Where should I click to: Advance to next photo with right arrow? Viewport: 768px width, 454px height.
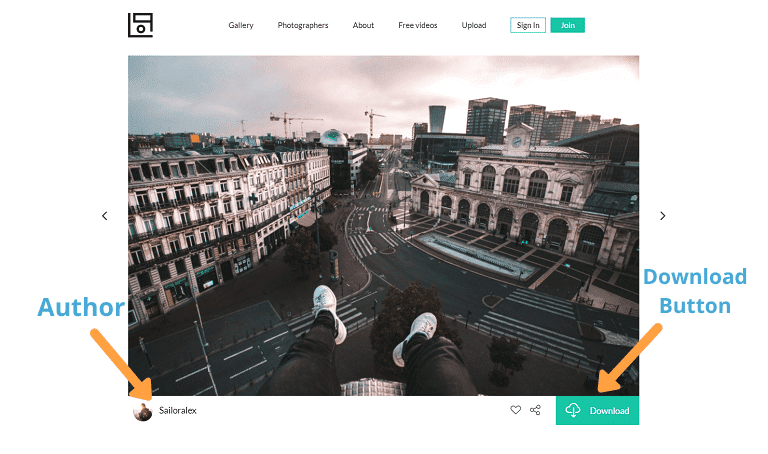pyautogui.click(x=662, y=215)
